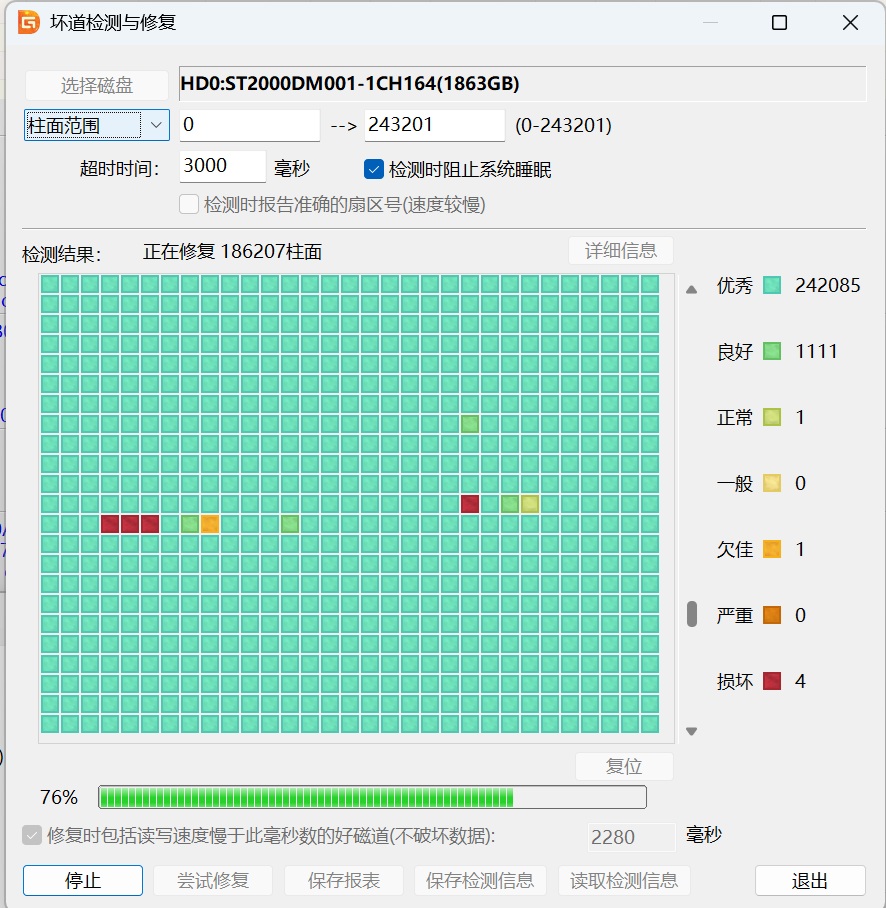Click the end cylinder field showing 243201
This screenshot has width=886, height=908.
434,125
